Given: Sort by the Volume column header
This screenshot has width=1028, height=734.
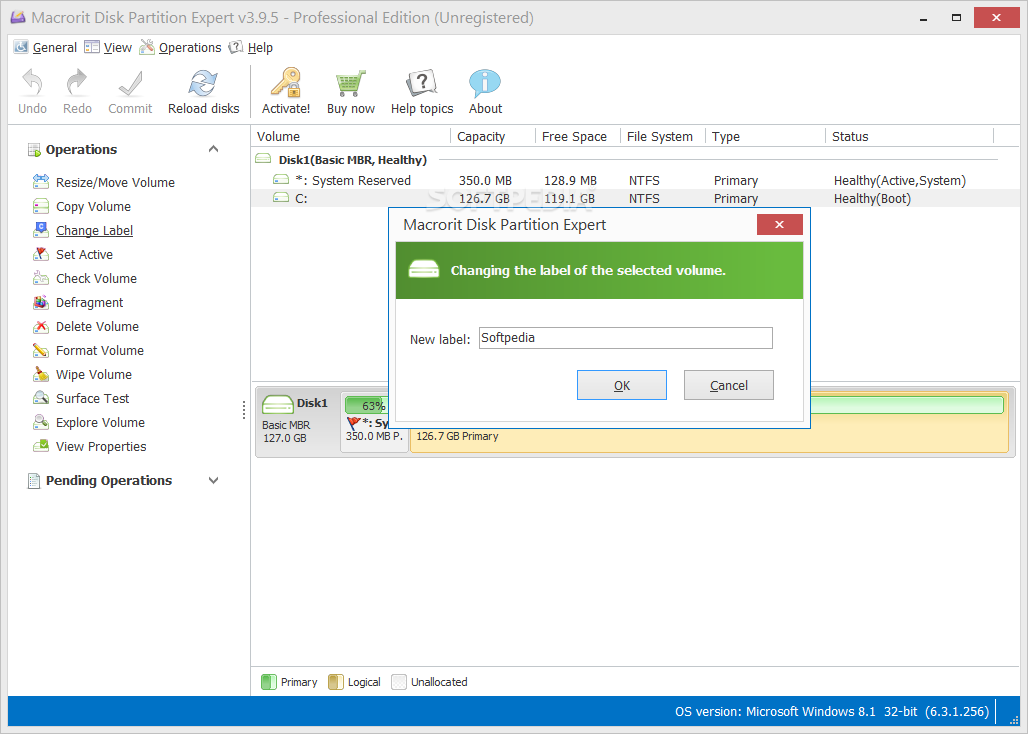Looking at the screenshot, I should (351, 136).
